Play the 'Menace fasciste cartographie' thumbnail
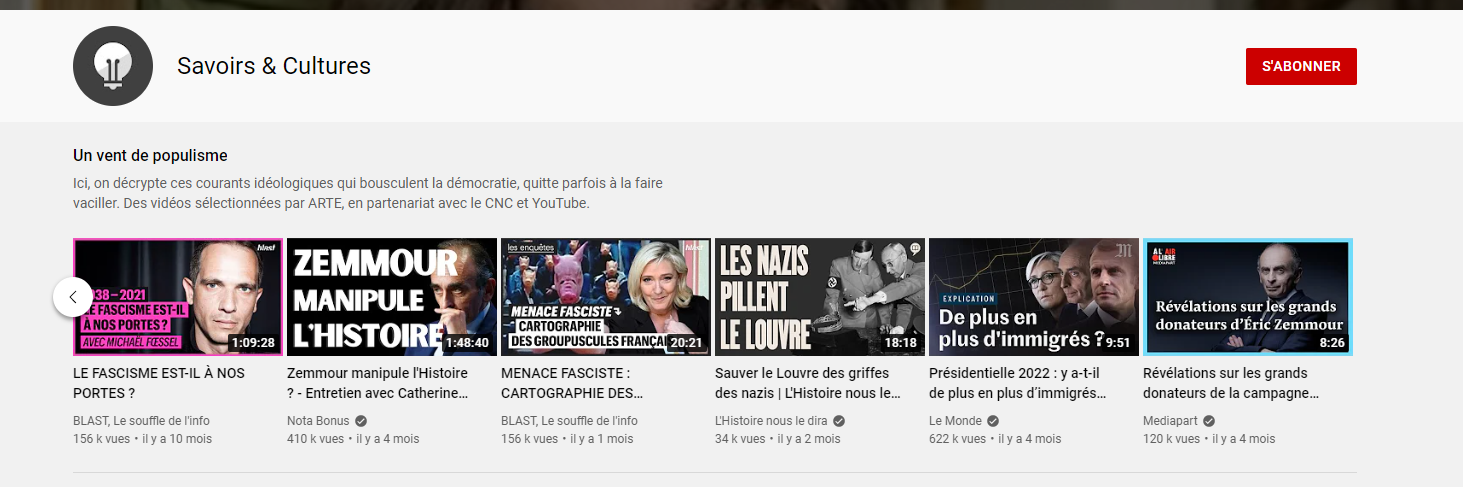Viewport: 1463px width, 487px height. tap(606, 297)
